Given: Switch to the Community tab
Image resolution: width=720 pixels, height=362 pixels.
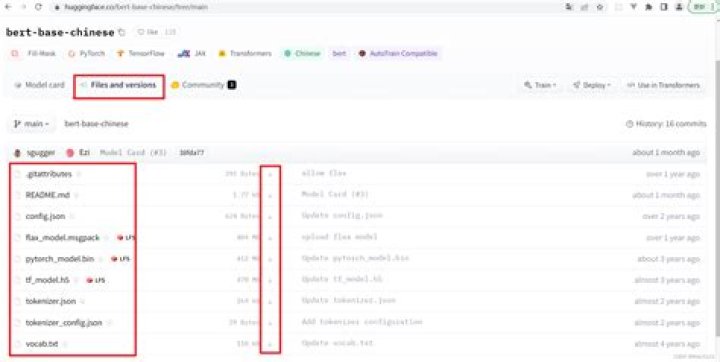Looking at the screenshot, I should pos(203,85).
